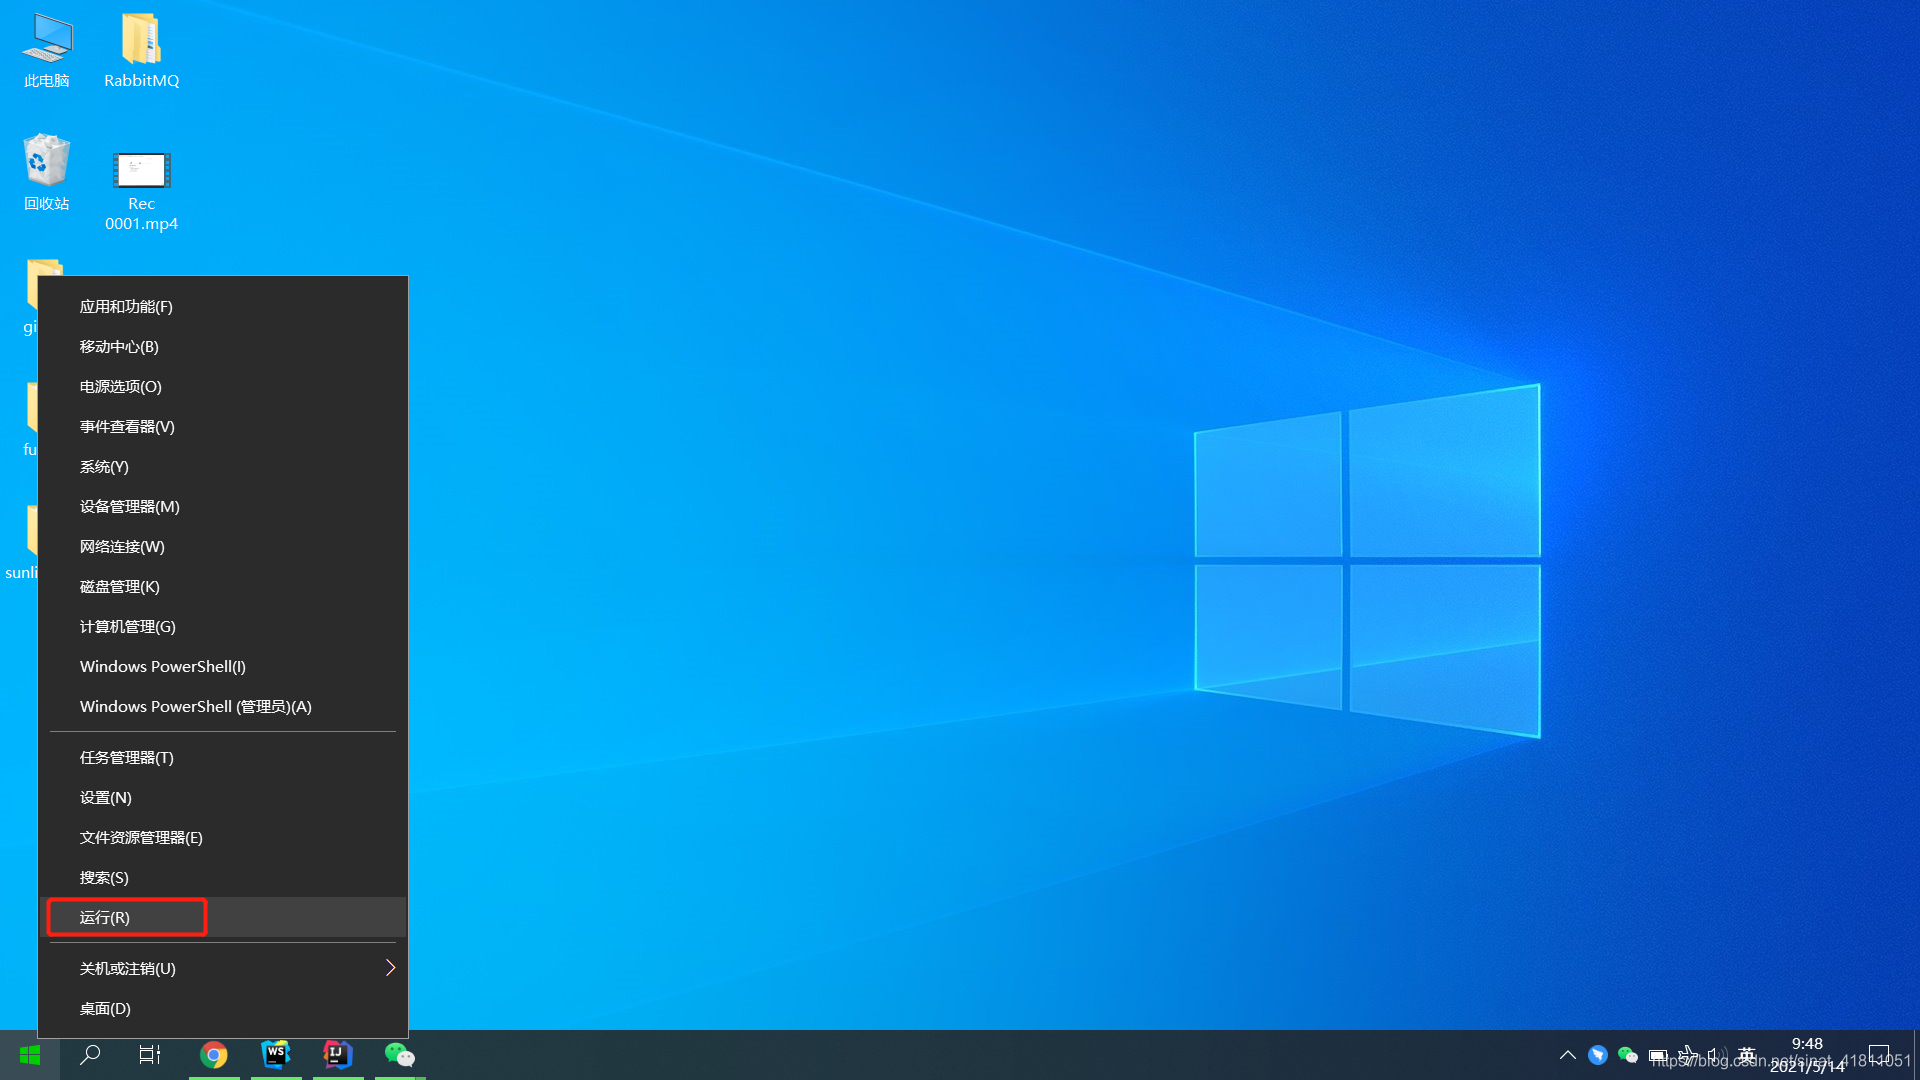Toggle airplane mode network tray icon
Image resolution: width=1920 pixels, height=1080 pixels.
tap(1687, 1055)
